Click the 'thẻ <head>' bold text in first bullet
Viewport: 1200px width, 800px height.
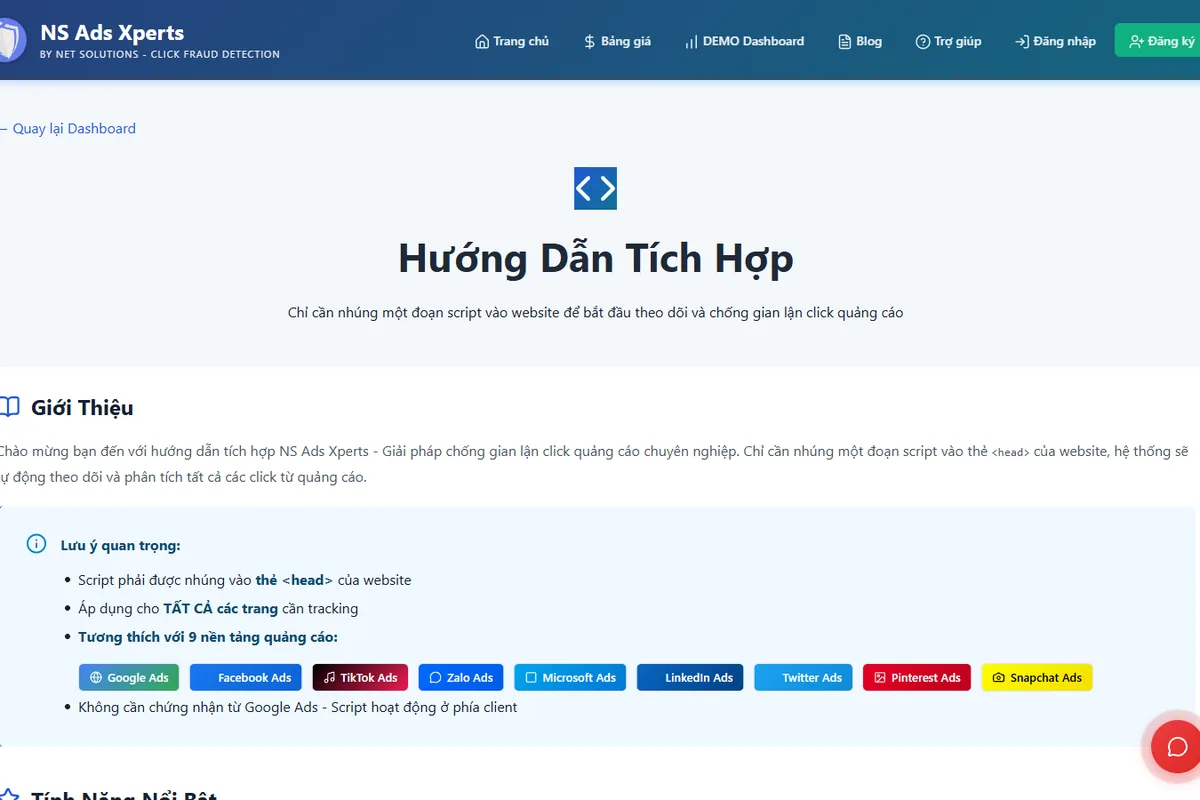pos(294,580)
